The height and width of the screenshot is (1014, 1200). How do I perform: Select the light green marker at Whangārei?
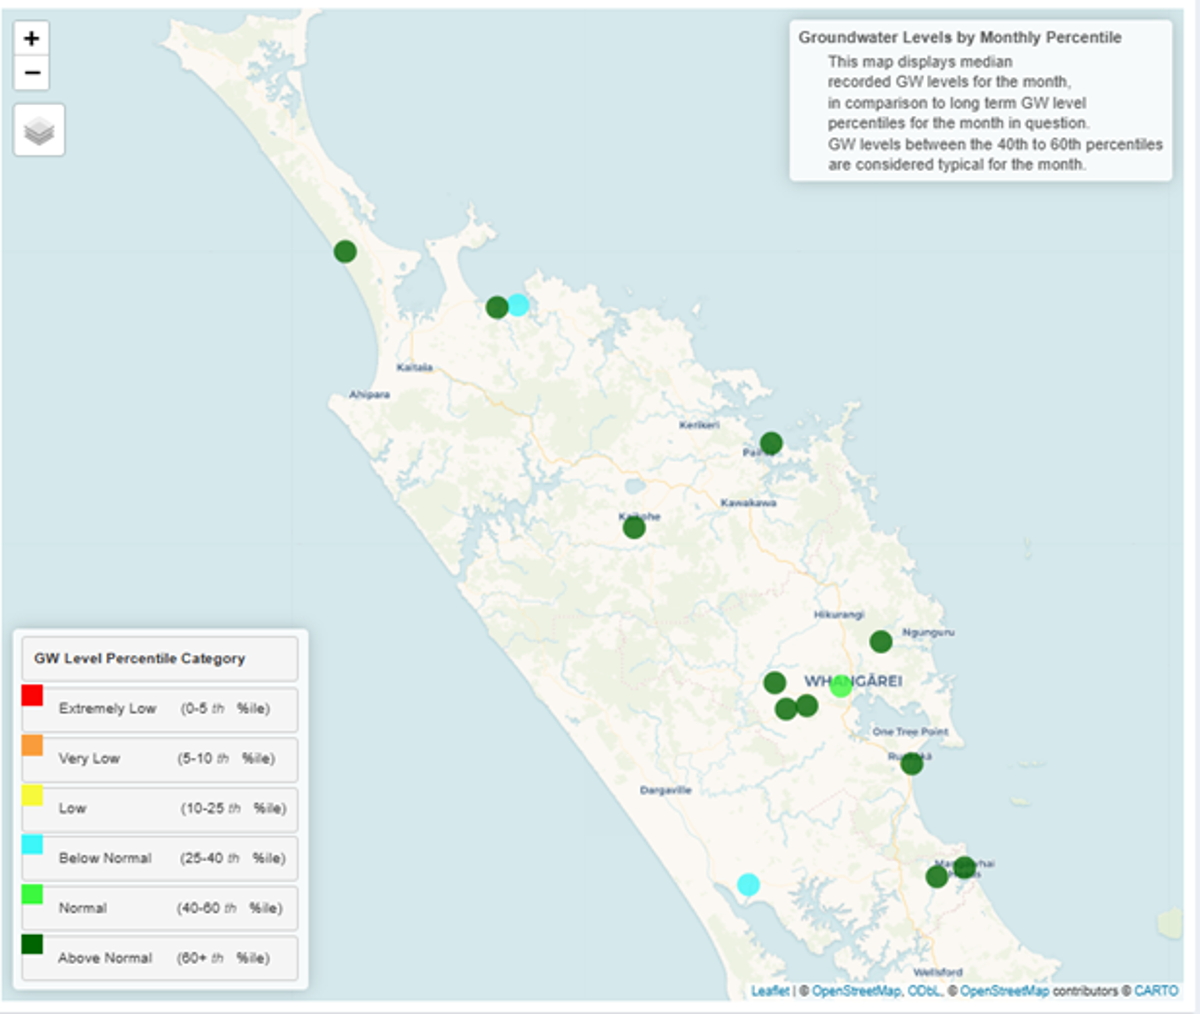(x=841, y=686)
